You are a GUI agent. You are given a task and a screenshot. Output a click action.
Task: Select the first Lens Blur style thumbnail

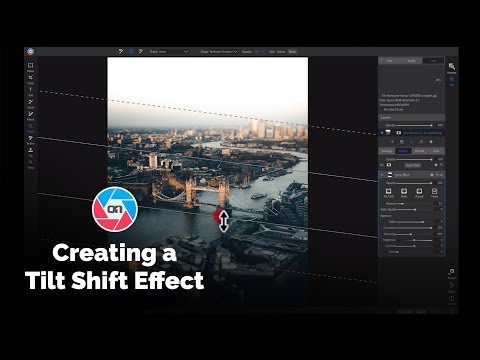pos(389,192)
